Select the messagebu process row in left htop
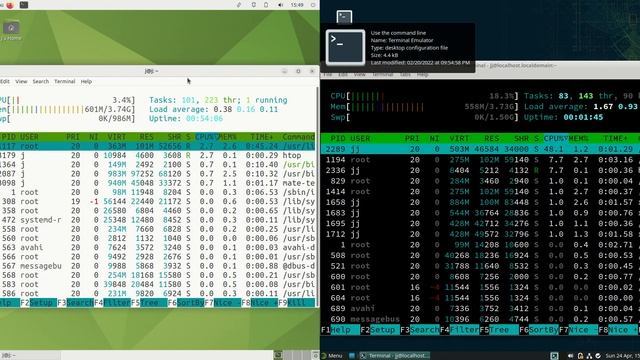 158,266
